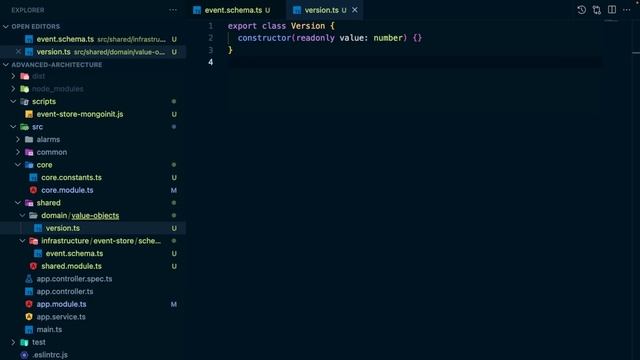Click the TypeScript icon beside main.ts
Screen dimensions: 640x360
click(29, 329)
